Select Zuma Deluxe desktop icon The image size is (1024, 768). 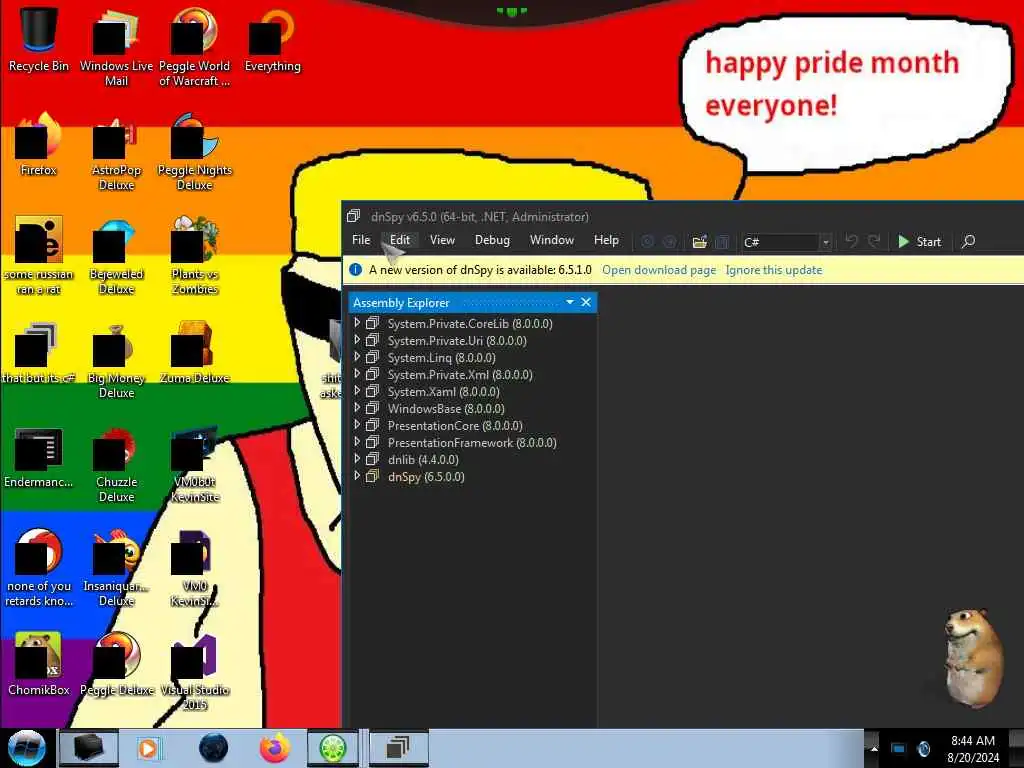tap(195, 353)
